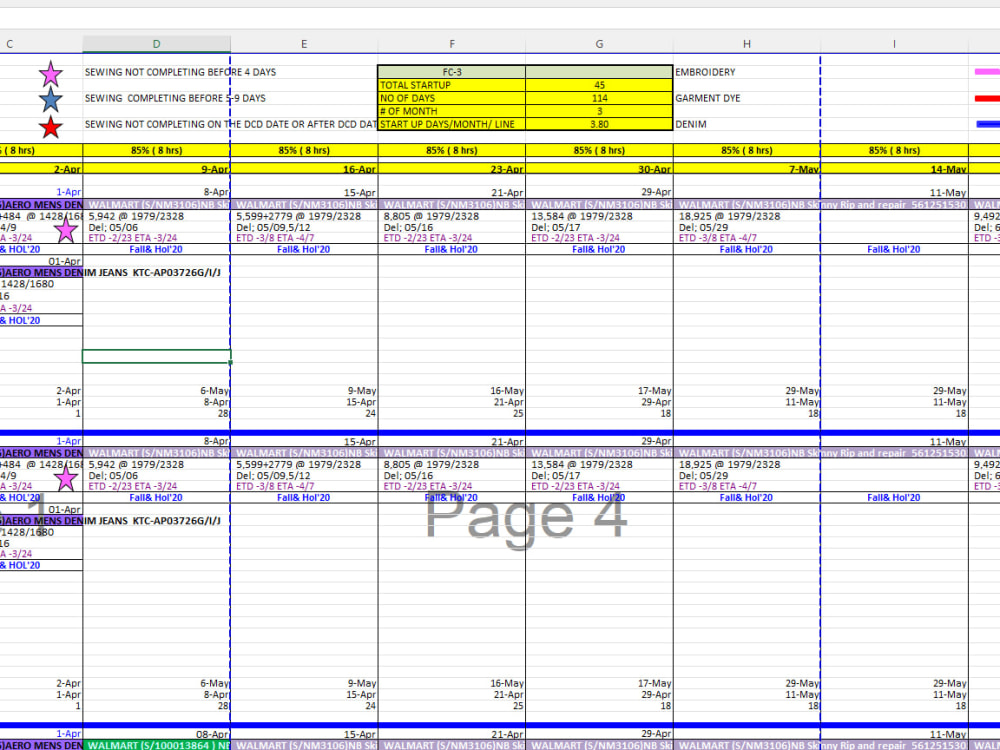The image size is (1000, 750).
Task: Select the yellow 23-Apr date cell
Action: [452, 169]
